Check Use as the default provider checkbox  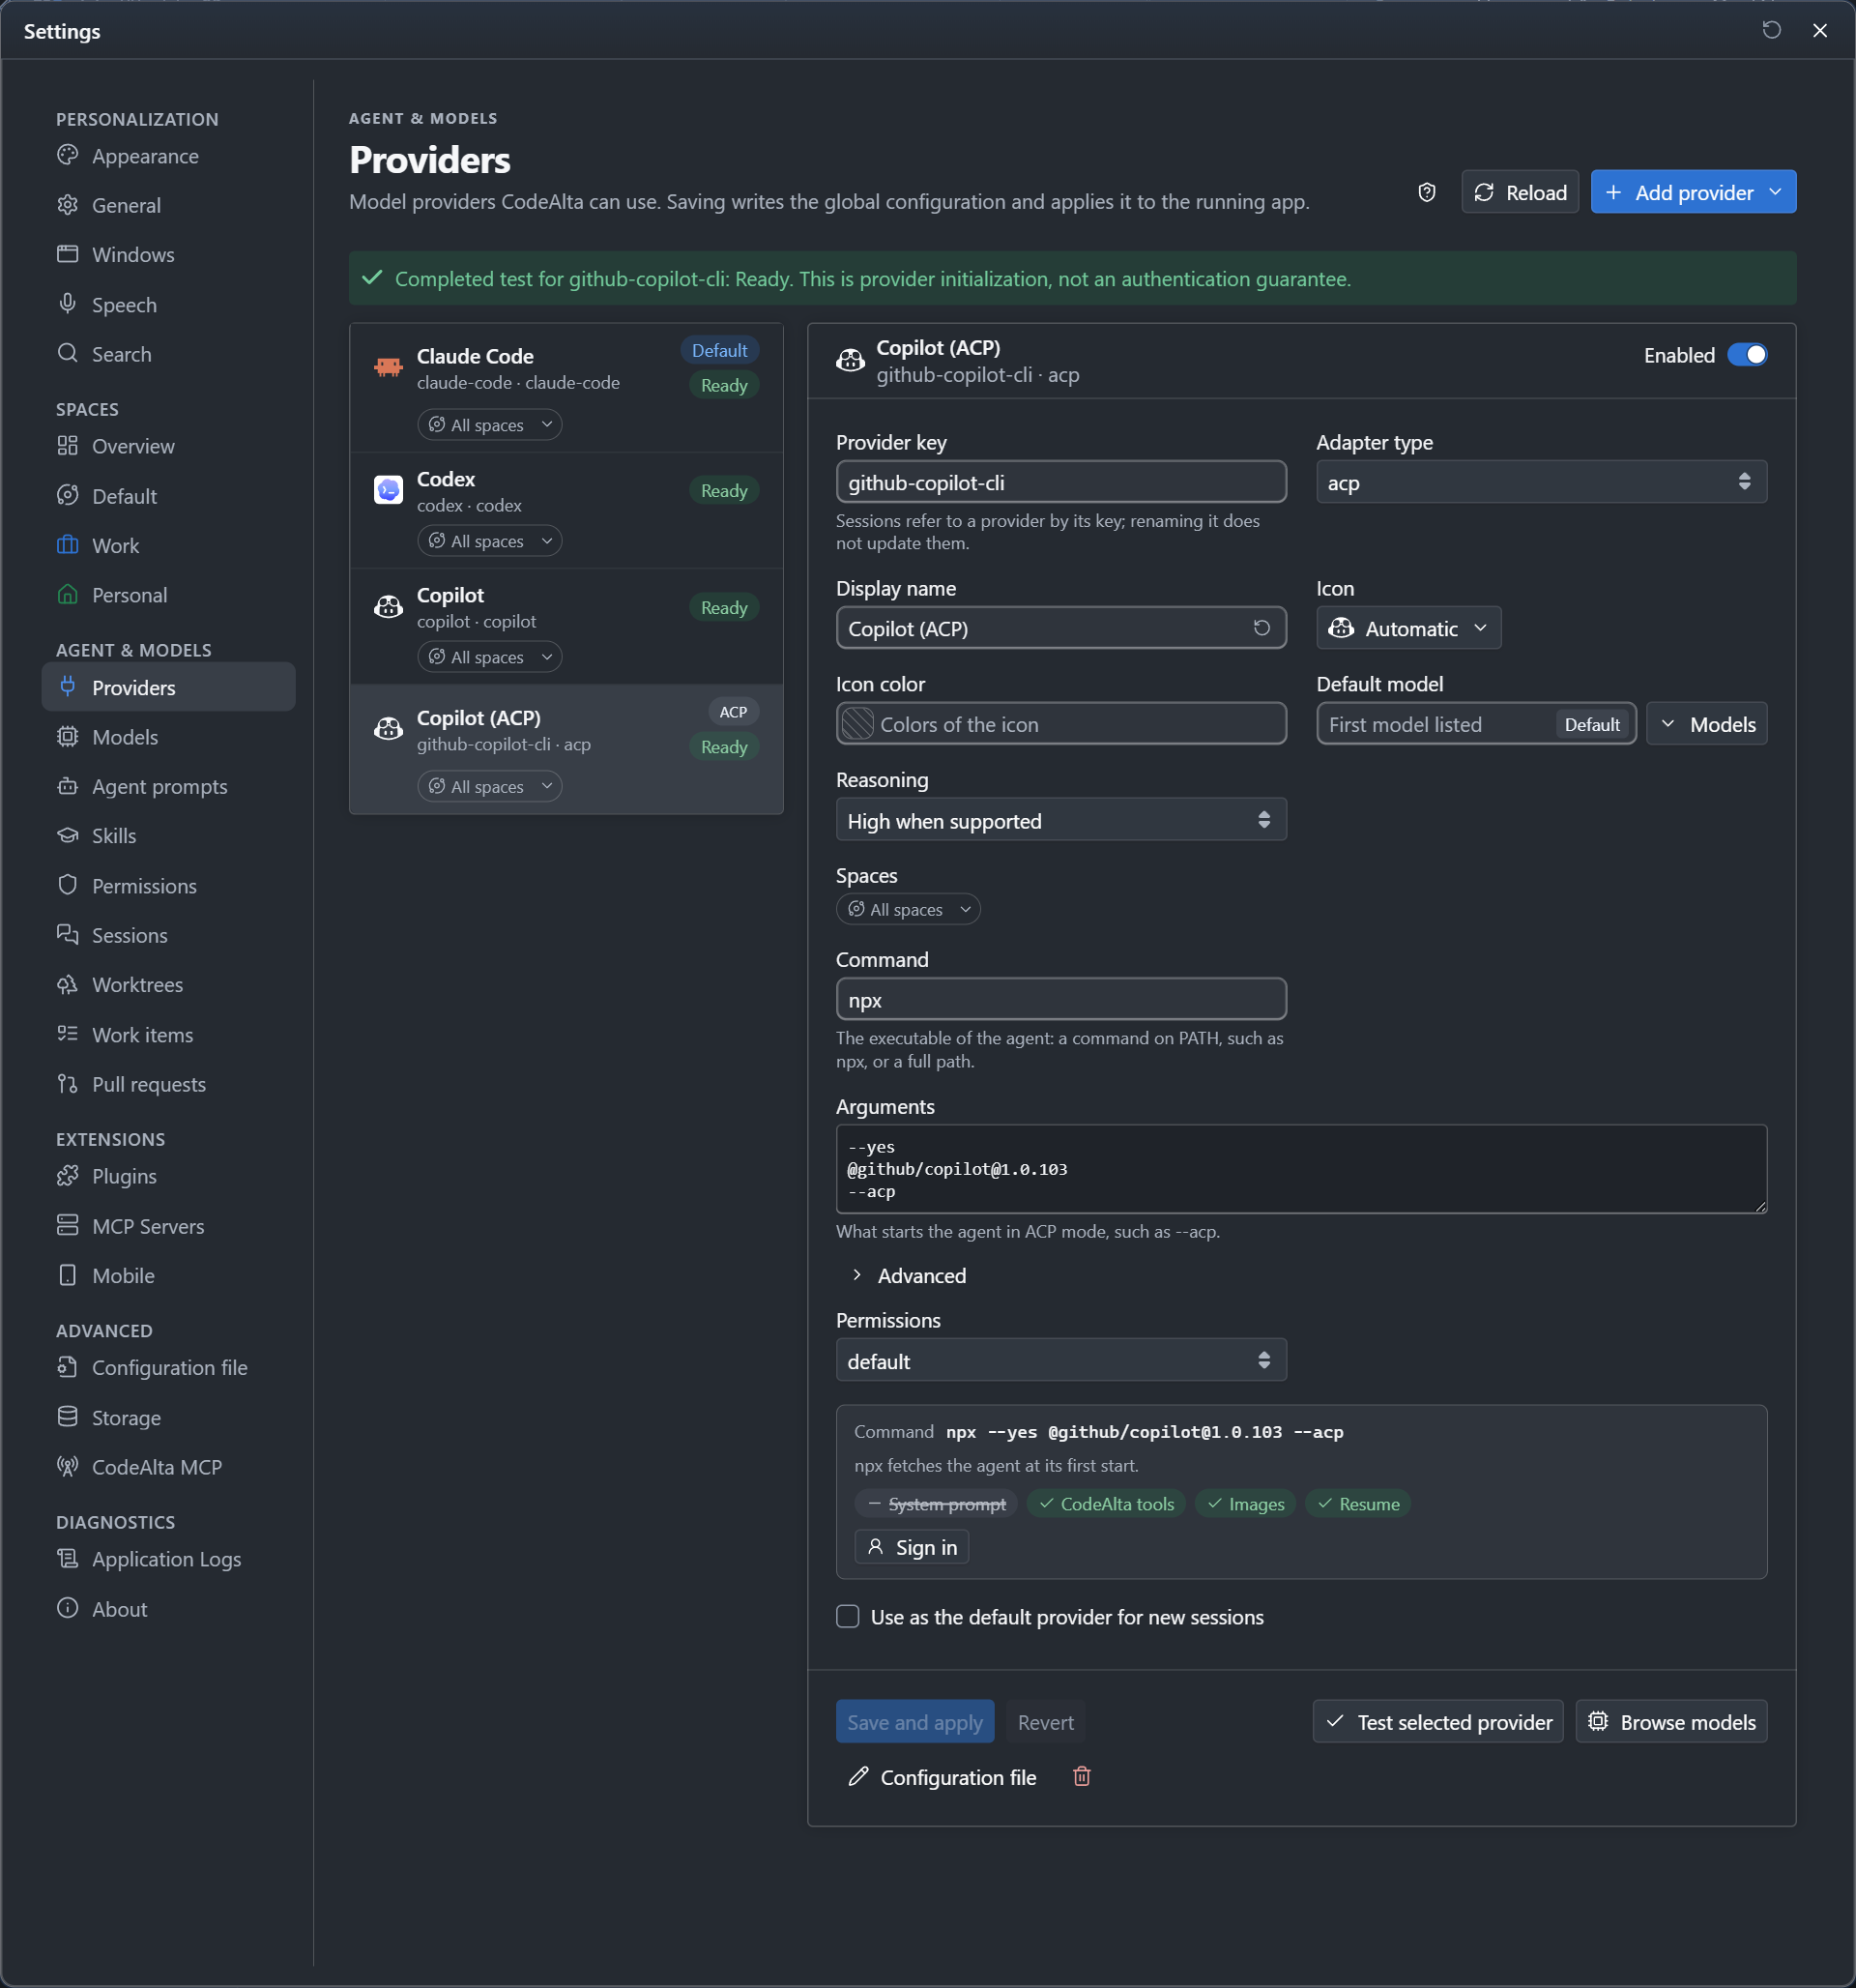pyautogui.click(x=848, y=1616)
